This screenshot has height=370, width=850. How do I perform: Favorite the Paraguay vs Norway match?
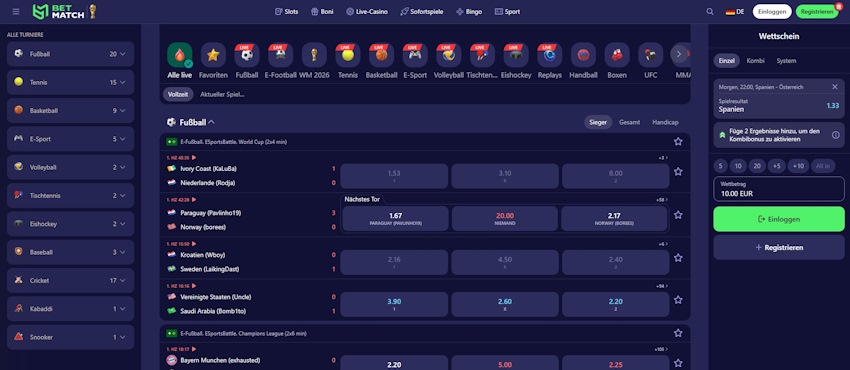(678, 215)
